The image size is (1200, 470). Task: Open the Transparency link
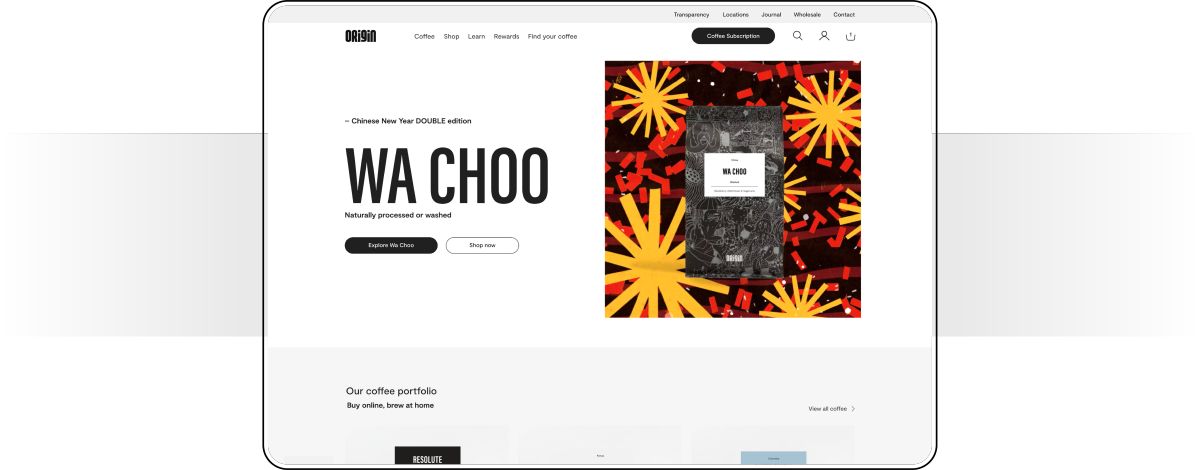(691, 15)
